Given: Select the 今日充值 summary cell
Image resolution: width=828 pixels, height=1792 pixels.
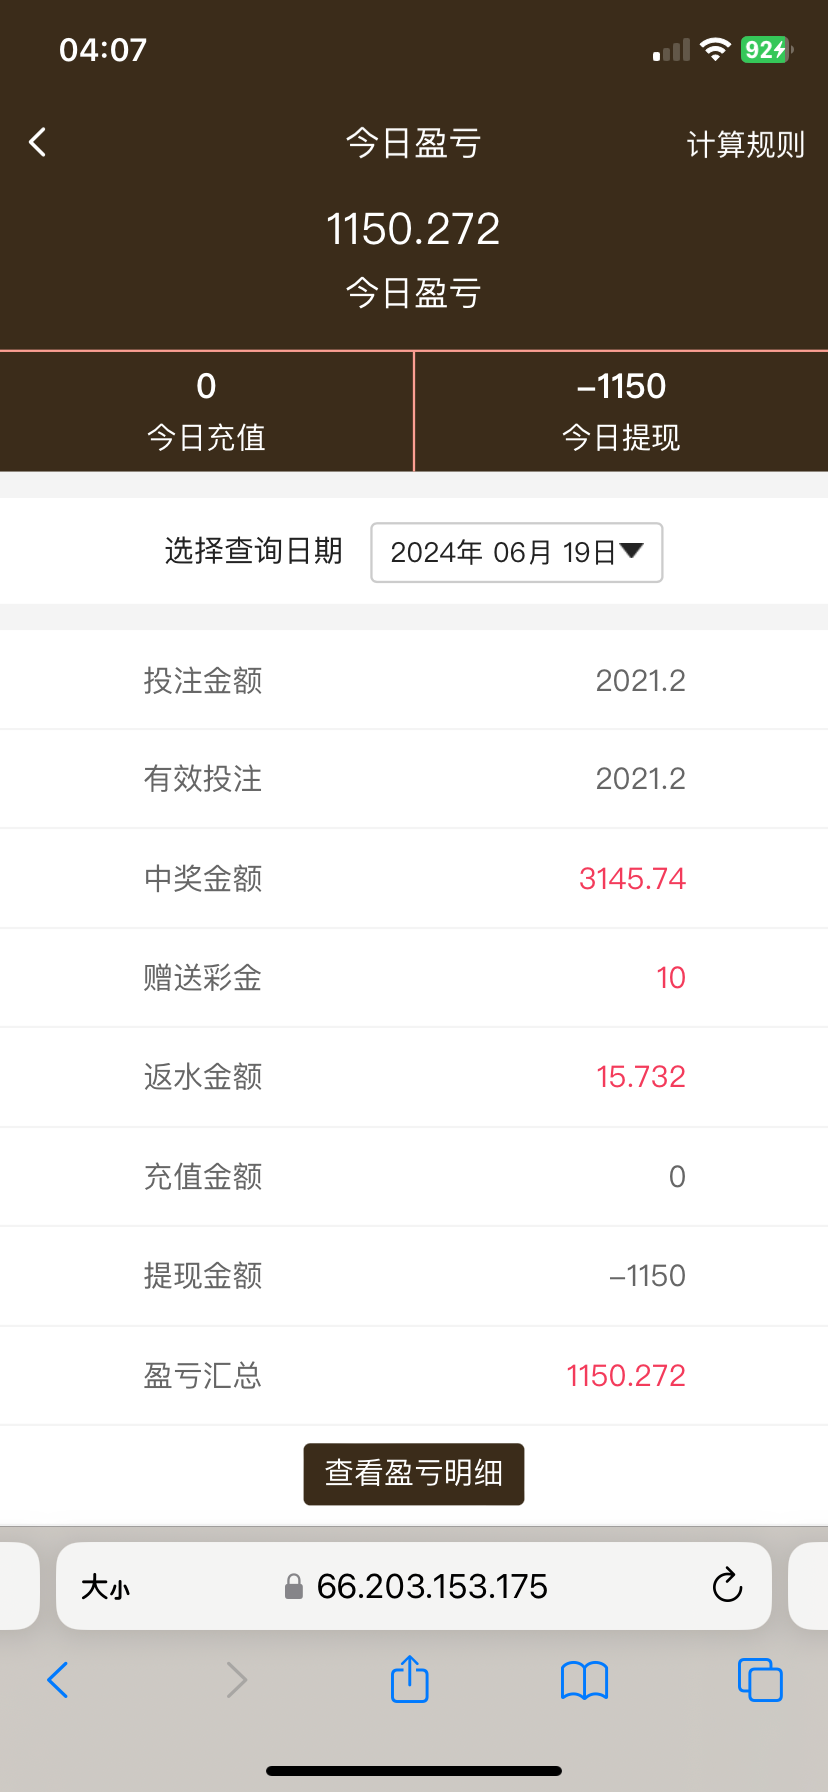Looking at the screenshot, I should click(x=206, y=411).
